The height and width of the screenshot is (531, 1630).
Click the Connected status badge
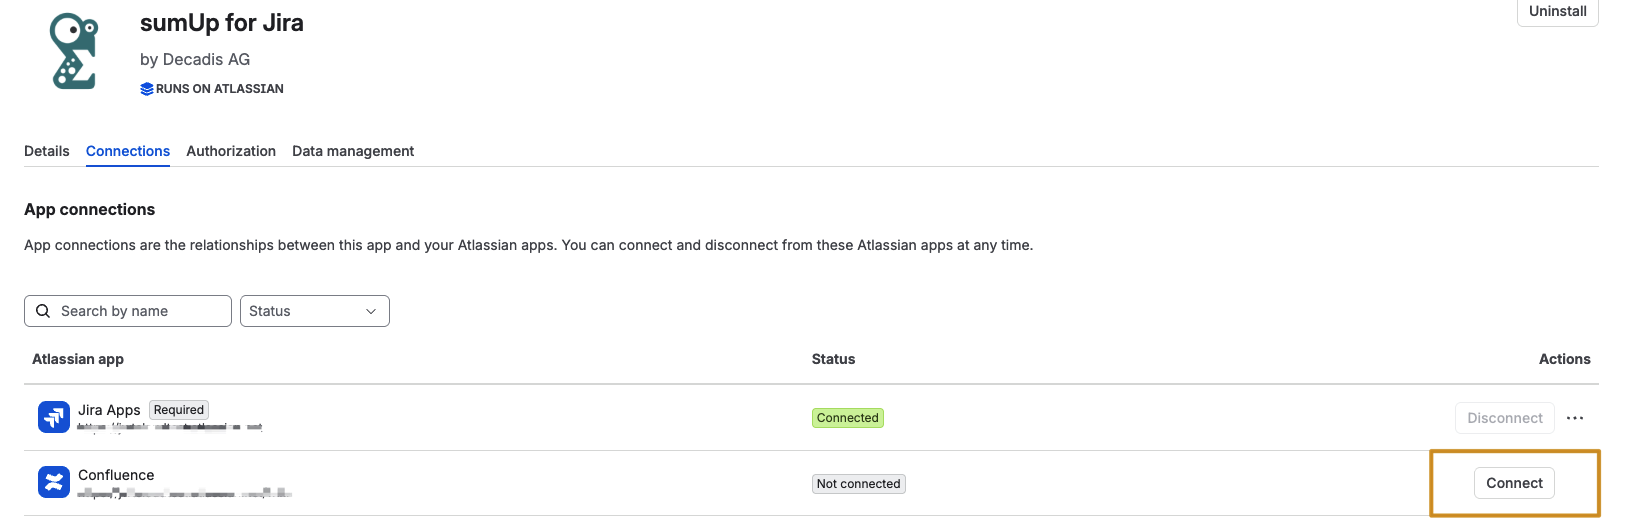848,418
